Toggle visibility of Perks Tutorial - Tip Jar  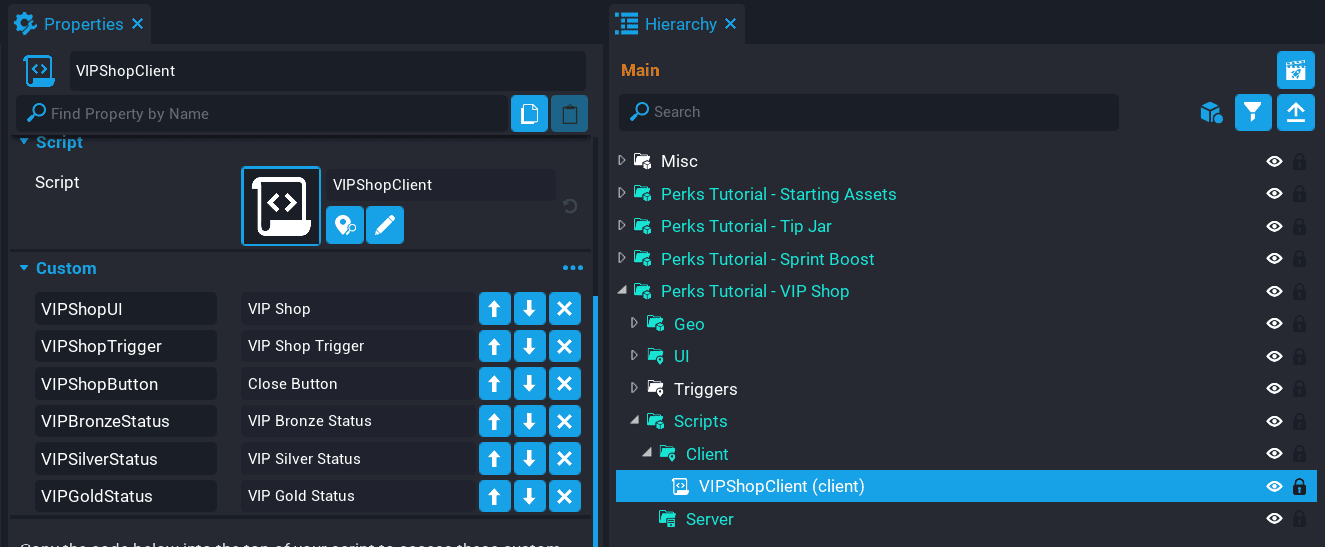click(1274, 226)
